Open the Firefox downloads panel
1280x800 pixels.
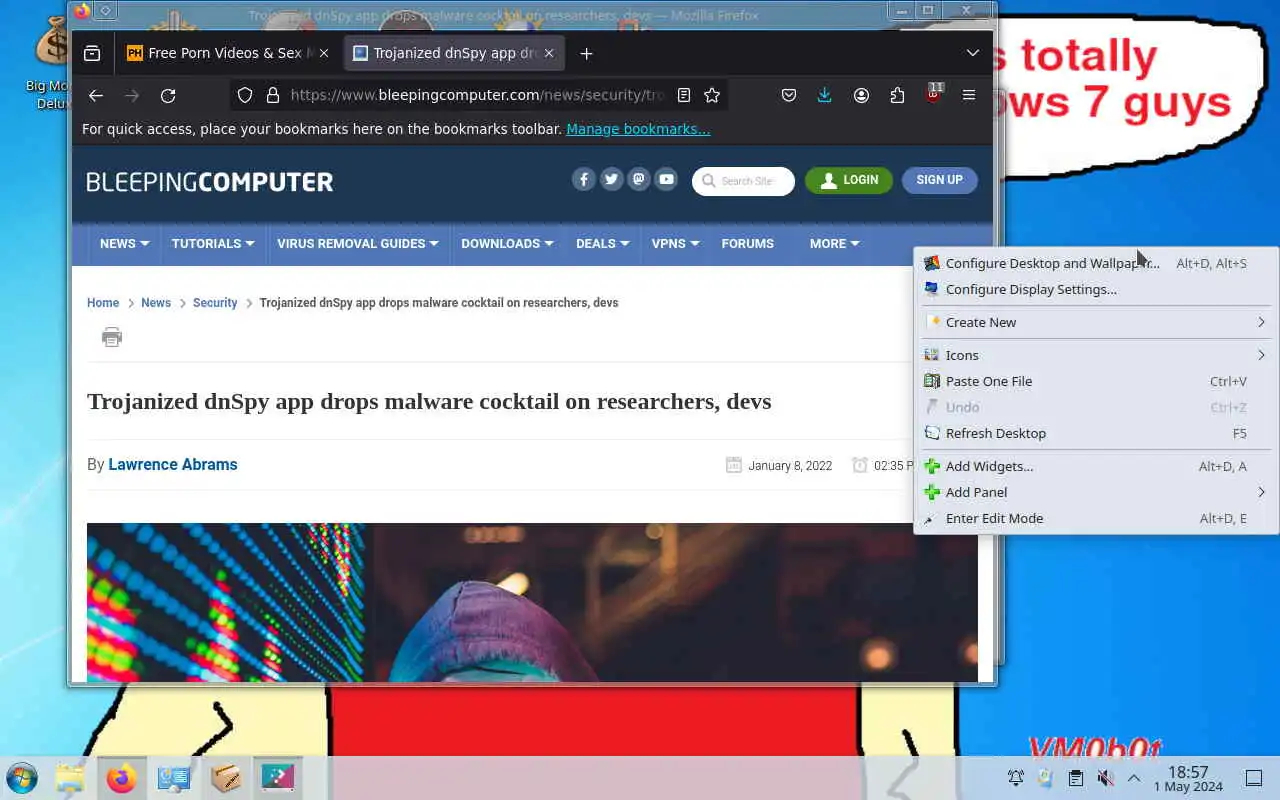tap(824, 95)
